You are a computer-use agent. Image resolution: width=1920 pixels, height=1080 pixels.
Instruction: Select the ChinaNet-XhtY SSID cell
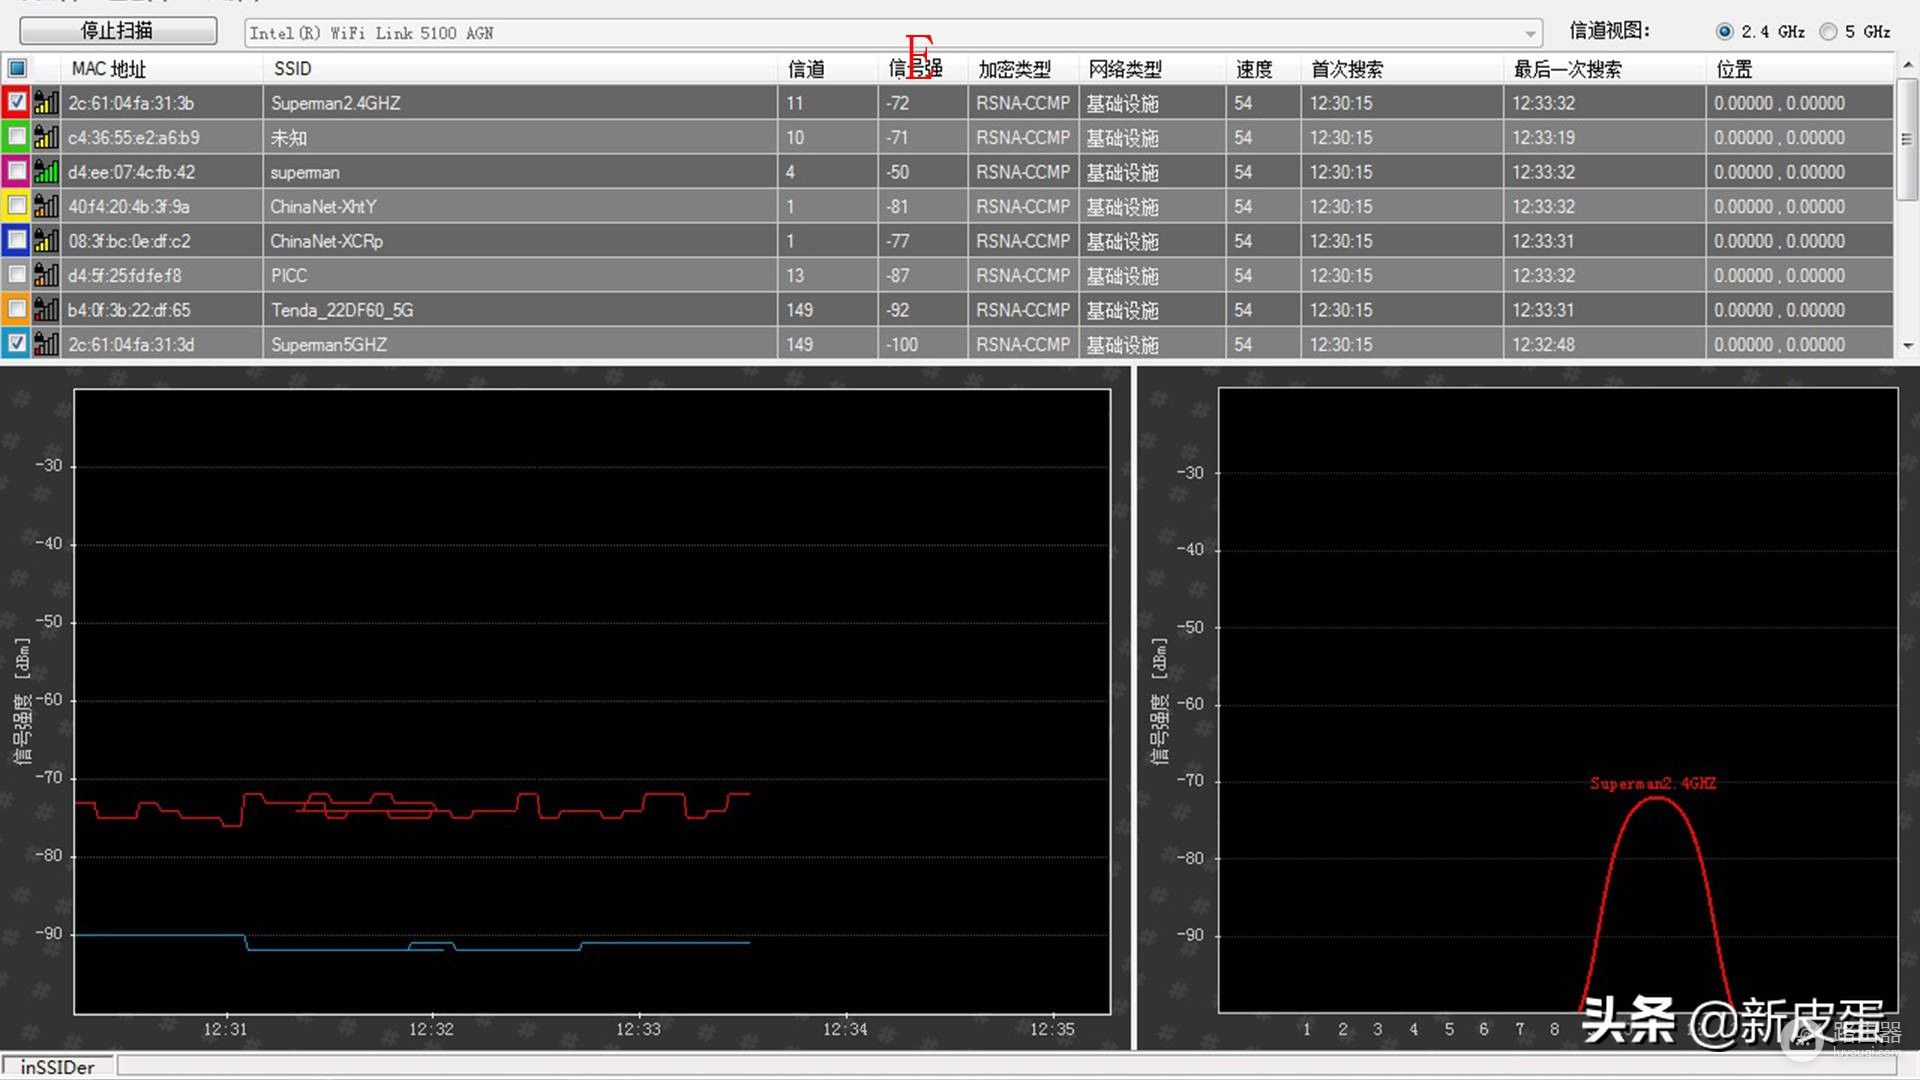[x=521, y=206]
